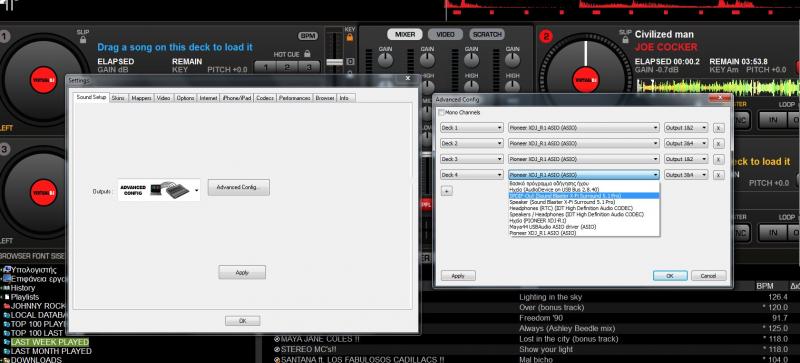This screenshot has width=800, height=363.
Task: Open the Deck 1 source dropdown
Action: pyautogui.click(x=471, y=128)
